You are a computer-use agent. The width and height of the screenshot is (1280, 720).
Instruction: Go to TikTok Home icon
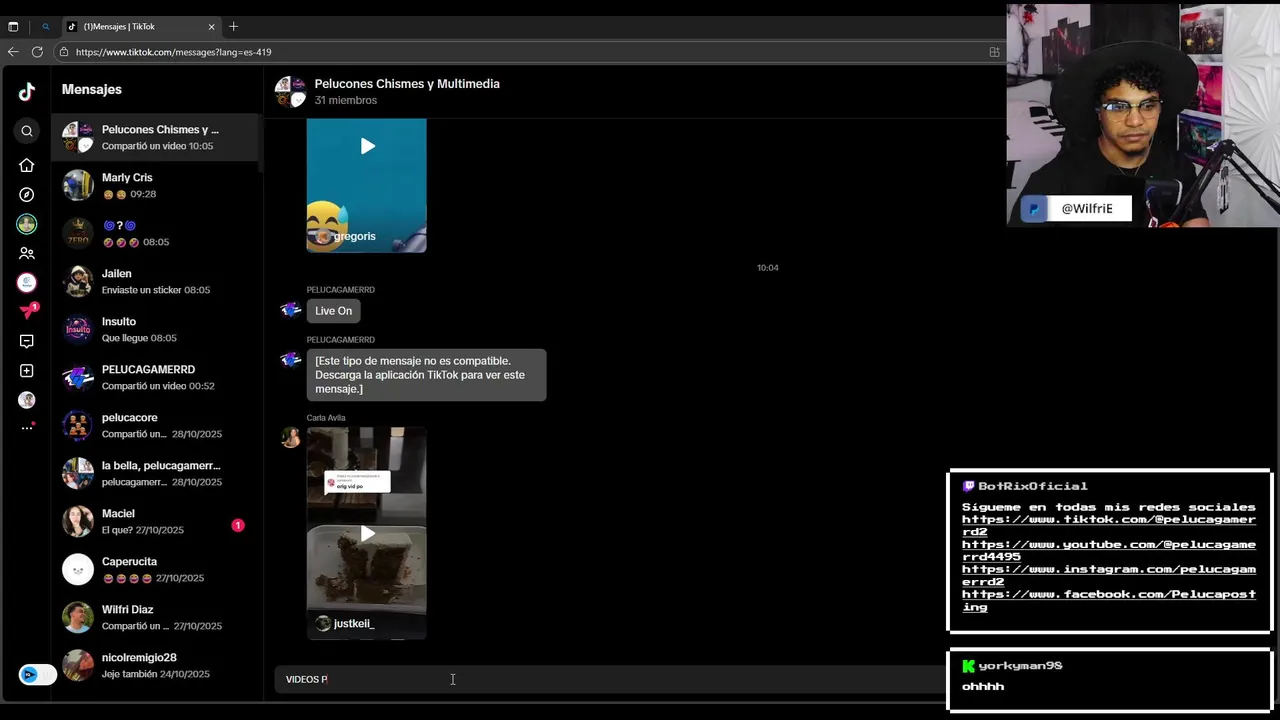(x=27, y=165)
